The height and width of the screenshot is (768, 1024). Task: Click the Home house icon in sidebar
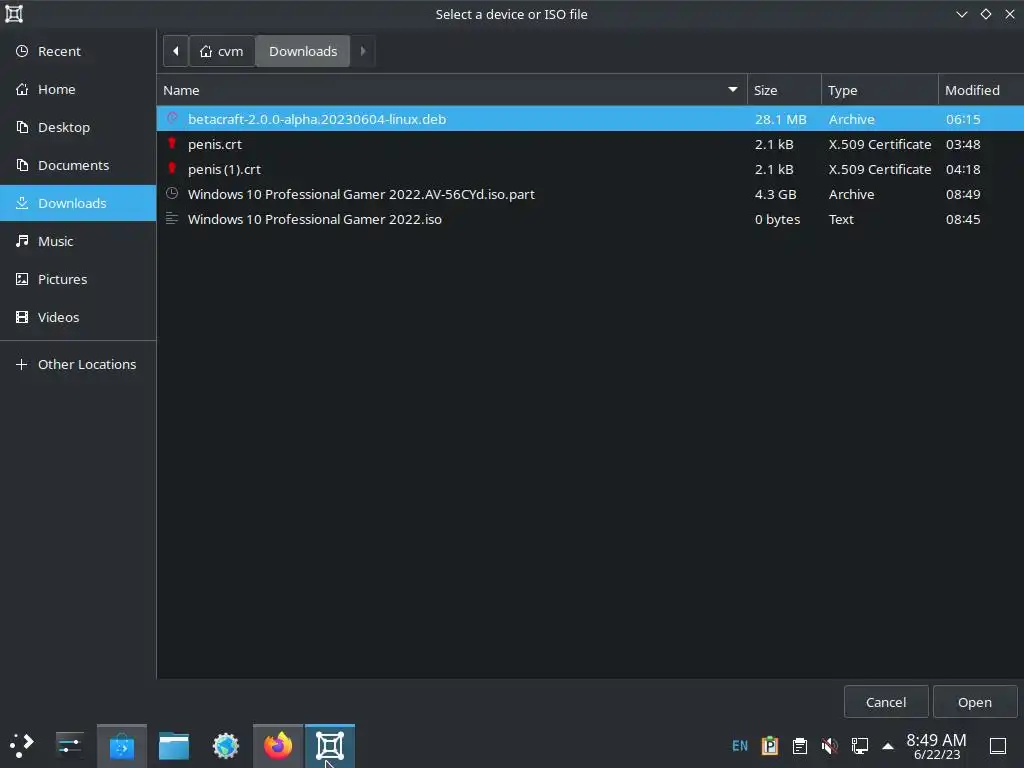pyautogui.click(x=22, y=89)
